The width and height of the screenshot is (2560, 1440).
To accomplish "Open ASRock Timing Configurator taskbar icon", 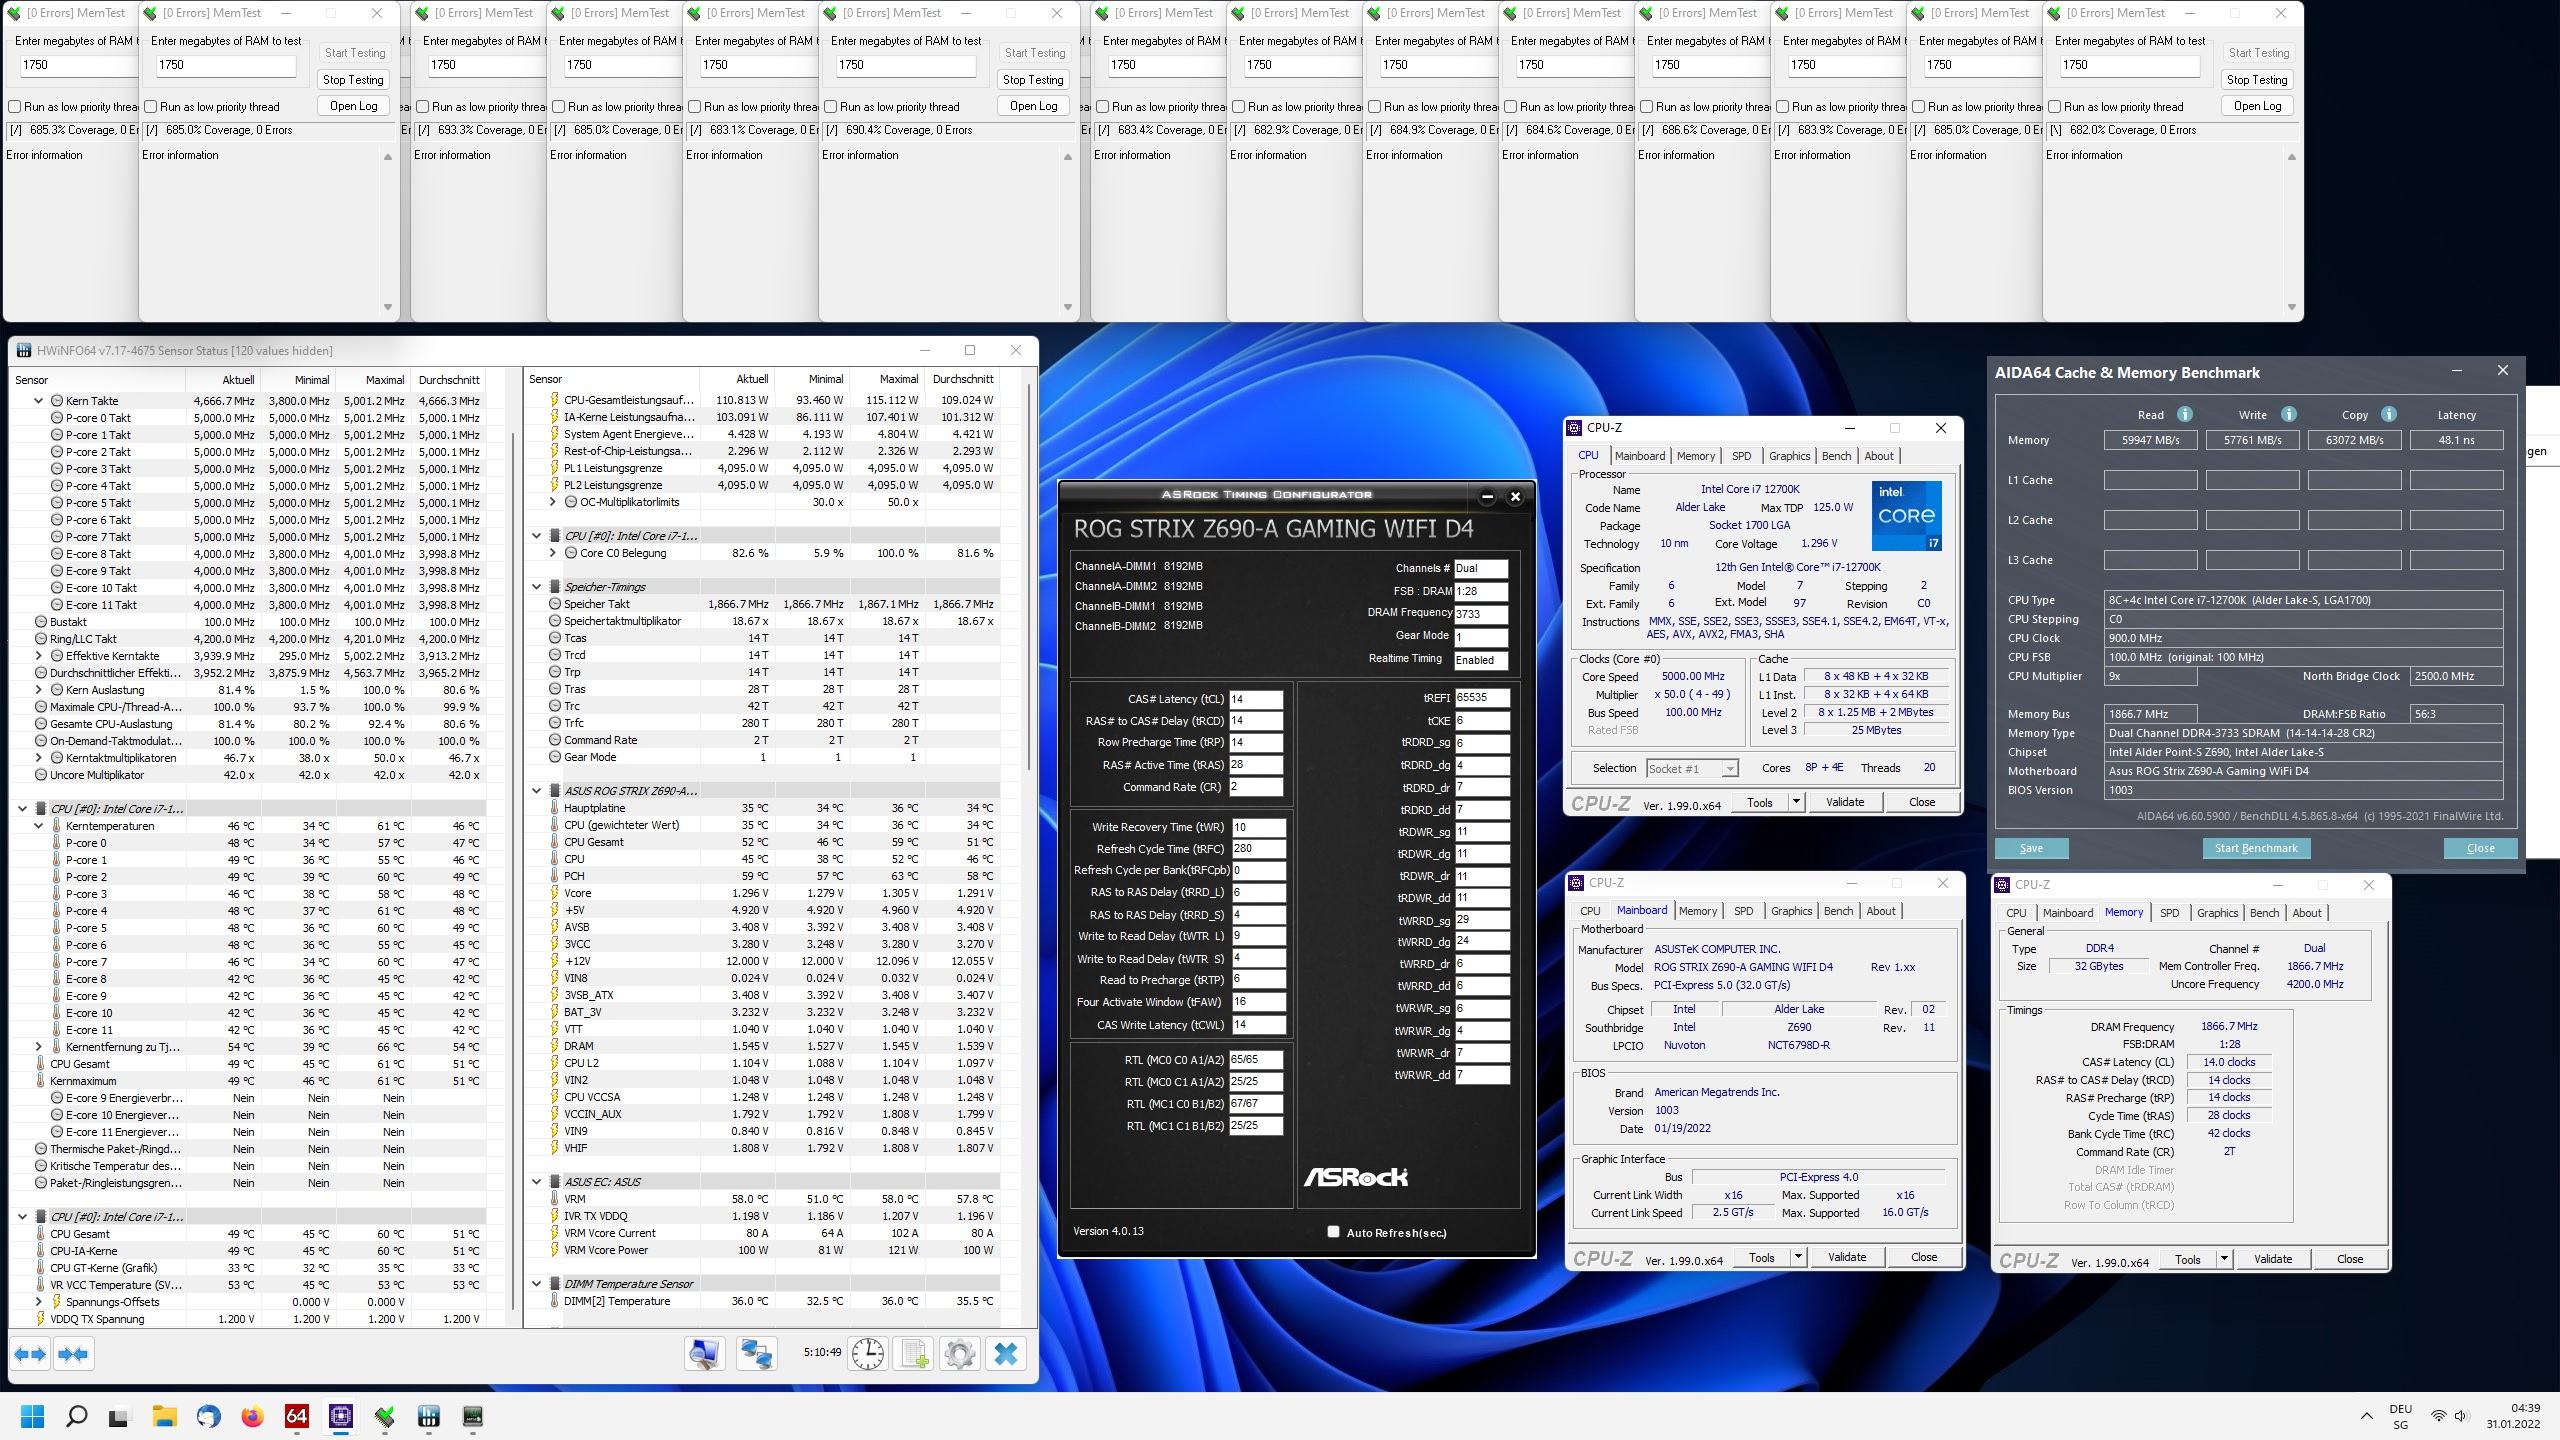I will 473,1416.
